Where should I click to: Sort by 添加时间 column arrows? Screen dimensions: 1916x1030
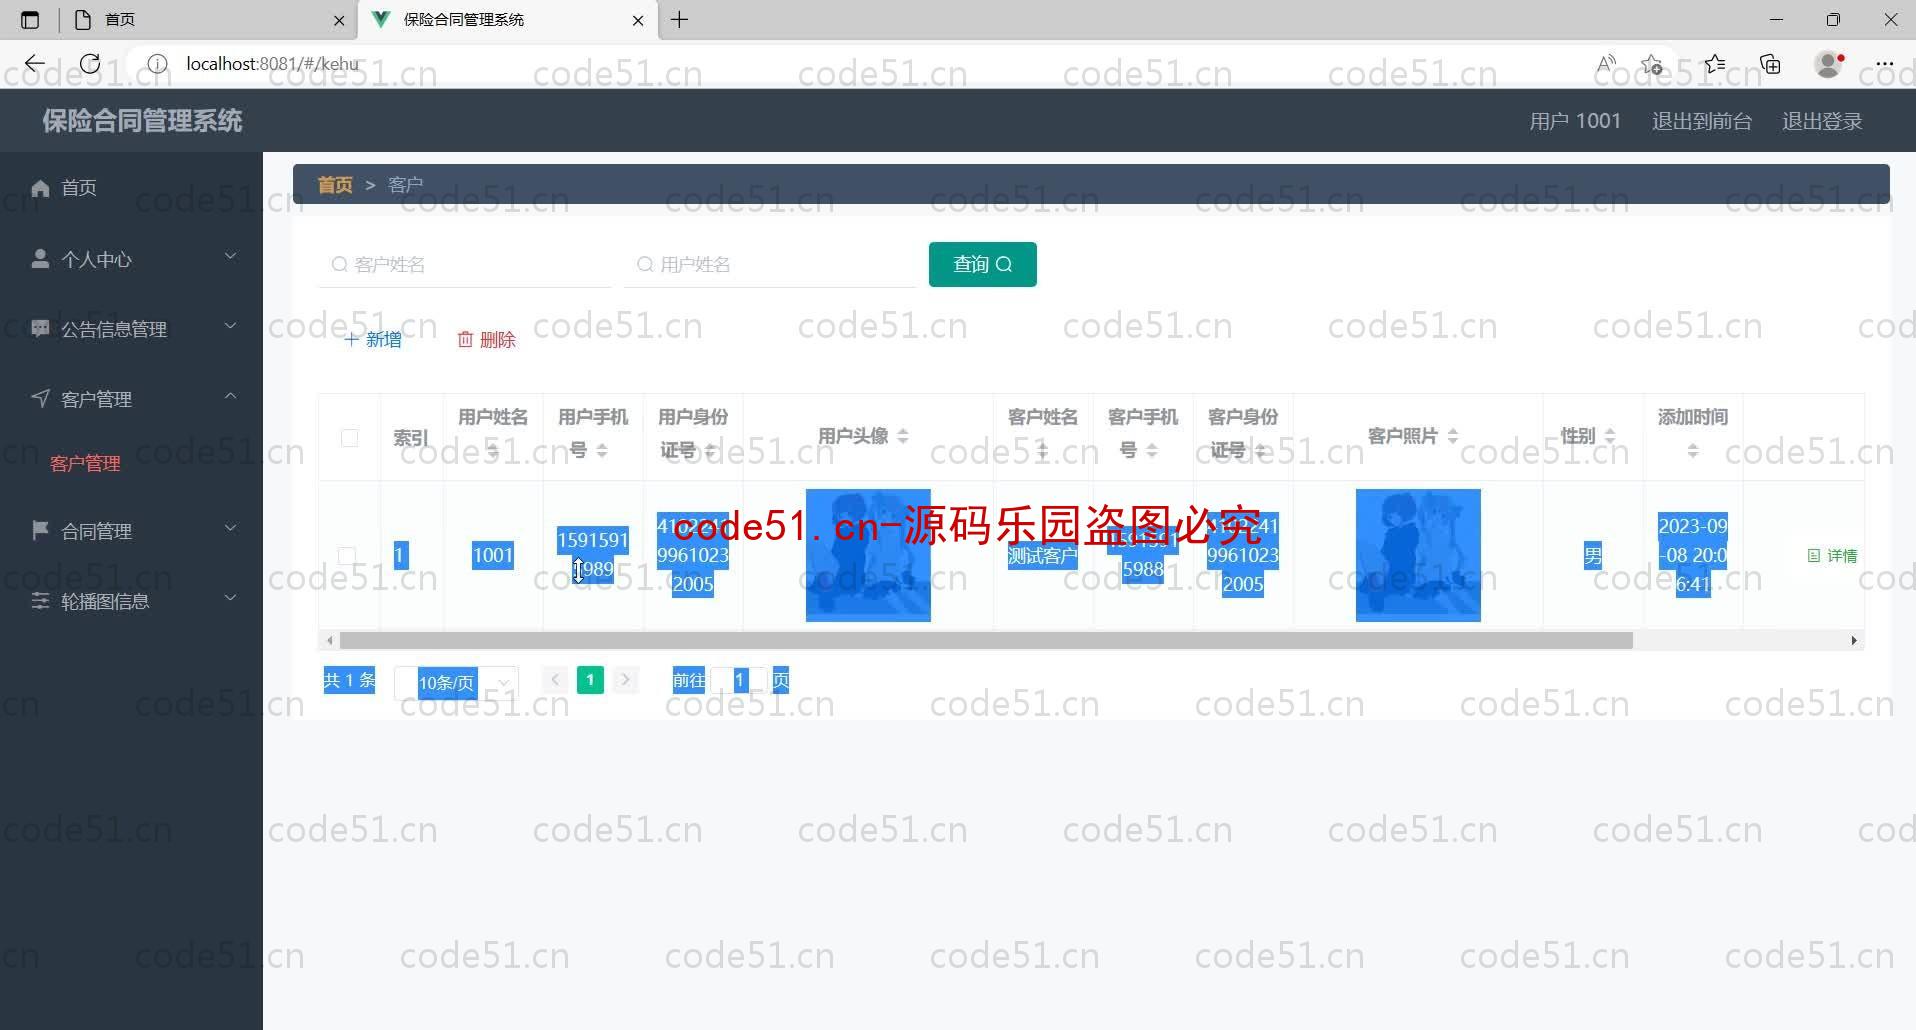coord(1693,451)
